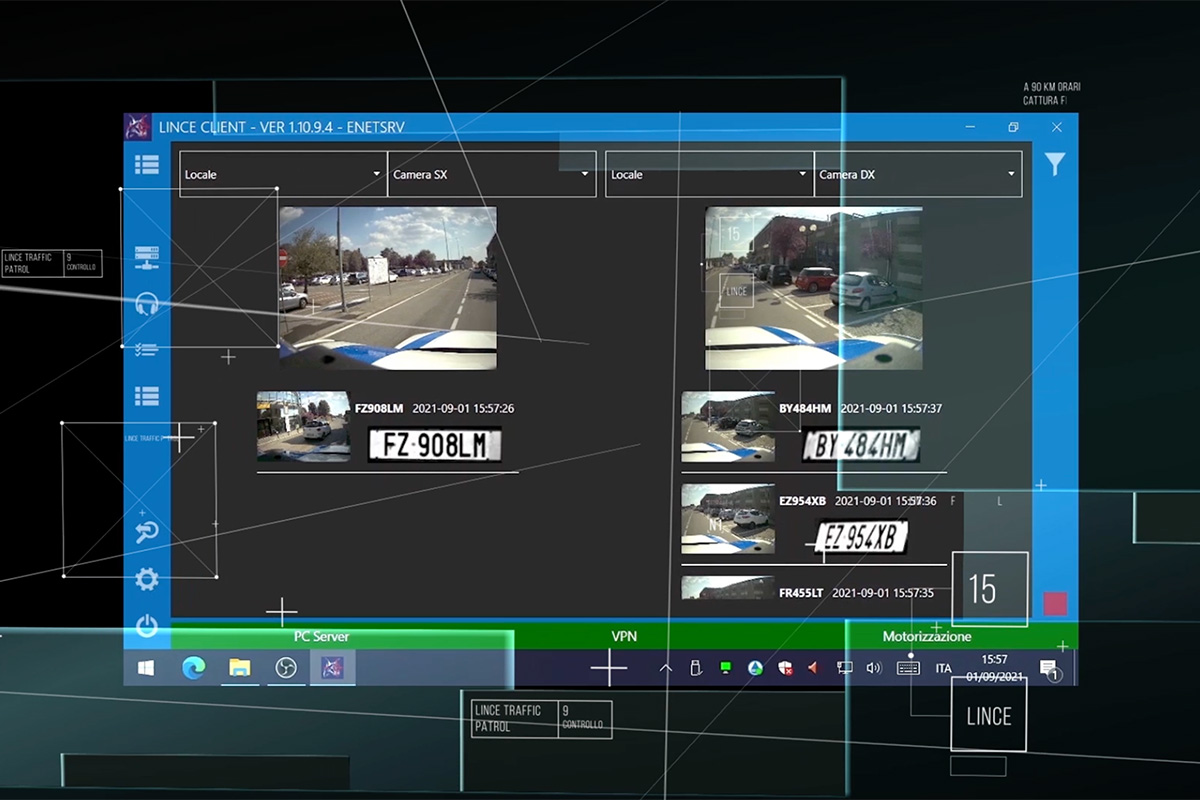1200x800 pixels.
Task: Open the touch keyboard tray icon
Action: tap(908, 668)
